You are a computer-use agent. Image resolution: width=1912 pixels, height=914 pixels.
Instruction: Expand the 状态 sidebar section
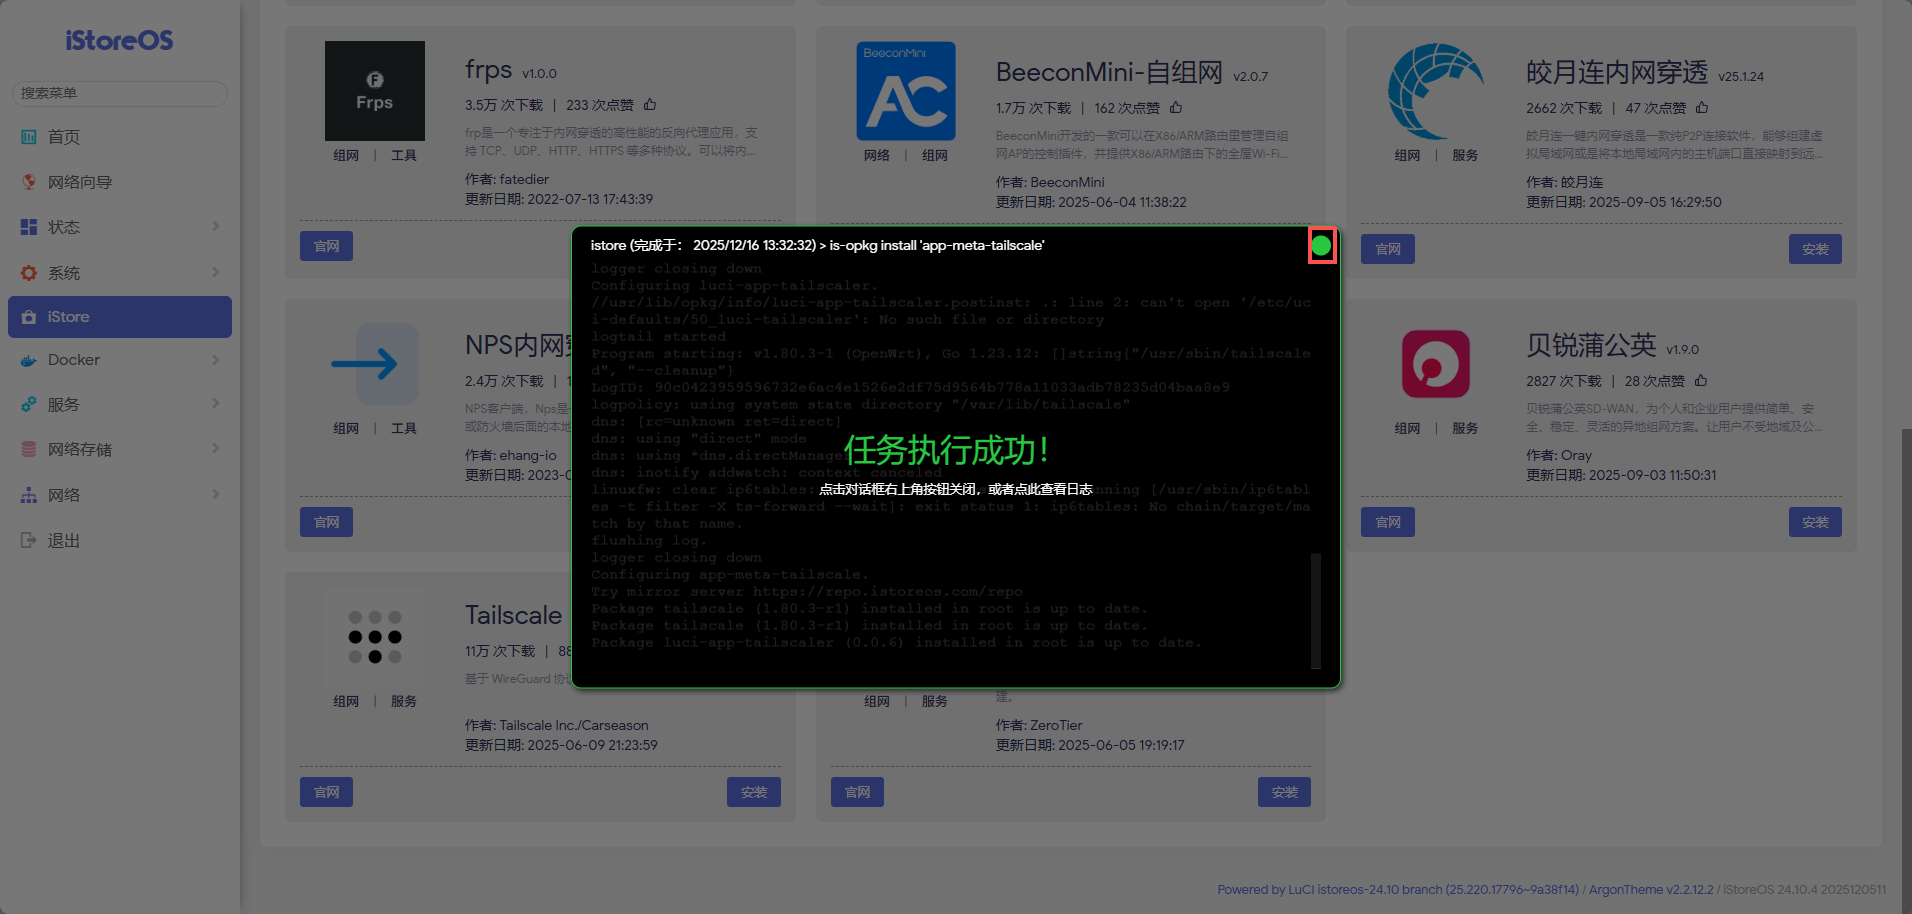click(x=64, y=227)
